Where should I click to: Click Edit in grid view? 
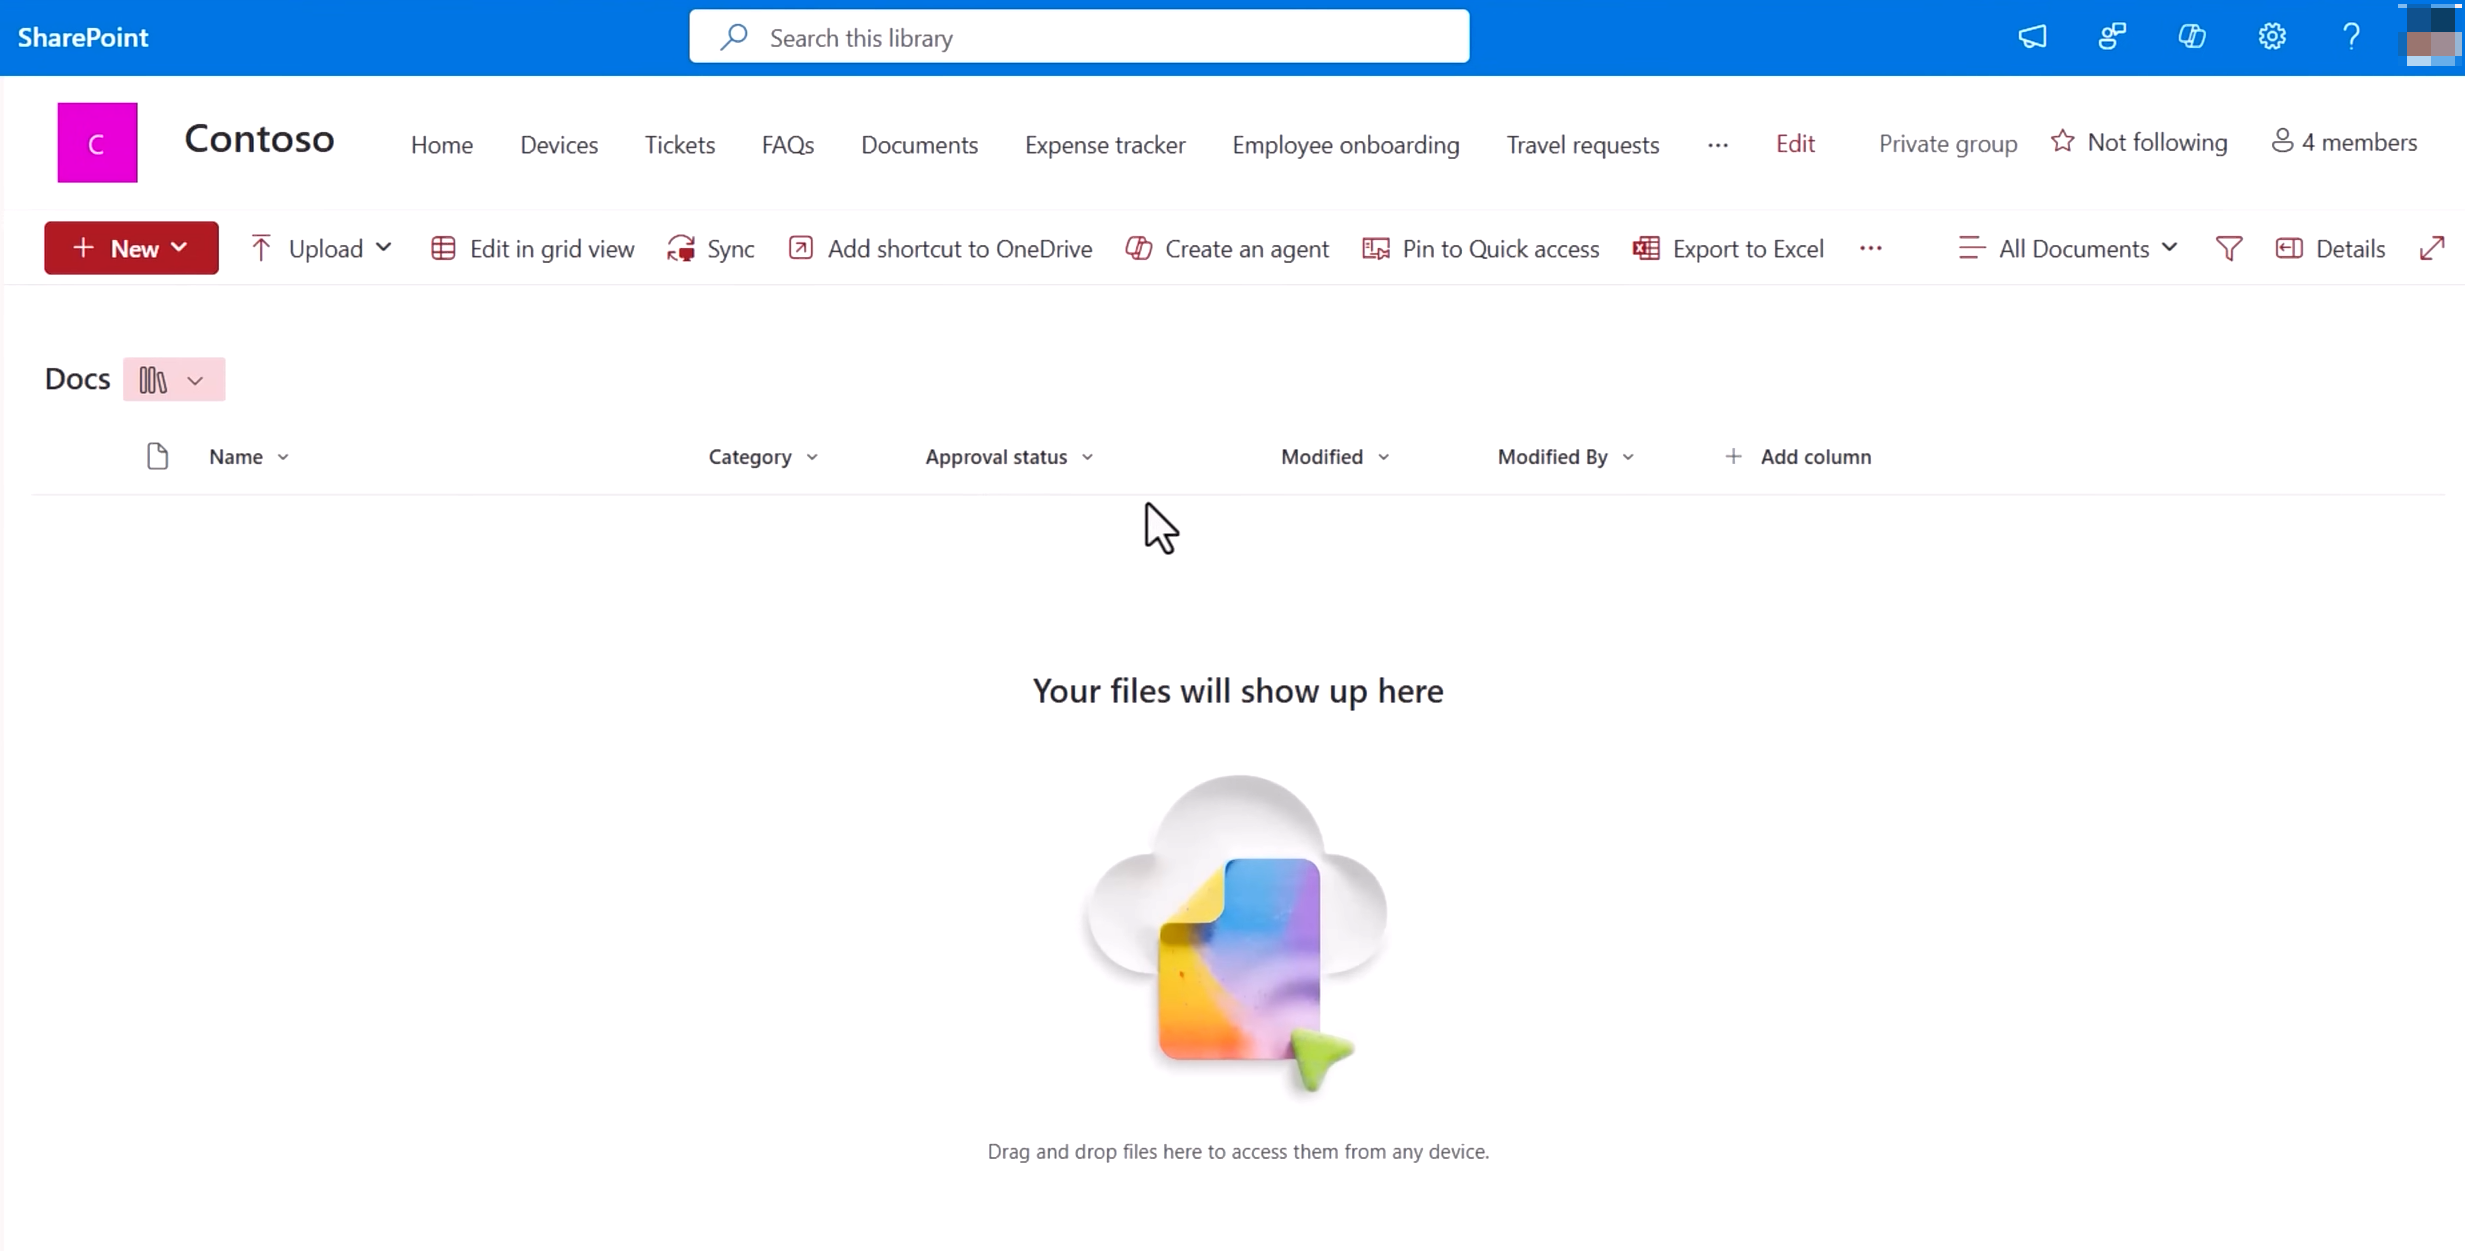coord(532,248)
